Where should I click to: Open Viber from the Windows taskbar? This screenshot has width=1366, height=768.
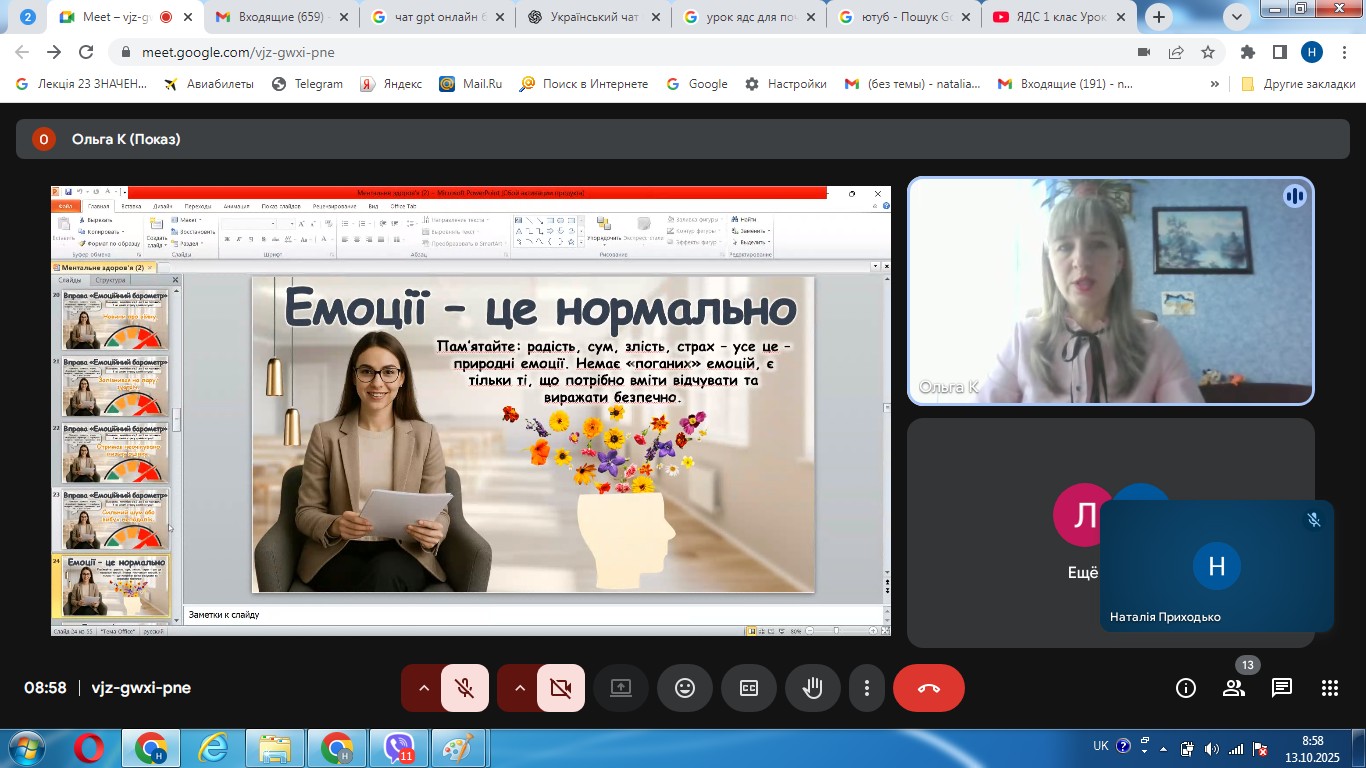click(x=399, y=748)
